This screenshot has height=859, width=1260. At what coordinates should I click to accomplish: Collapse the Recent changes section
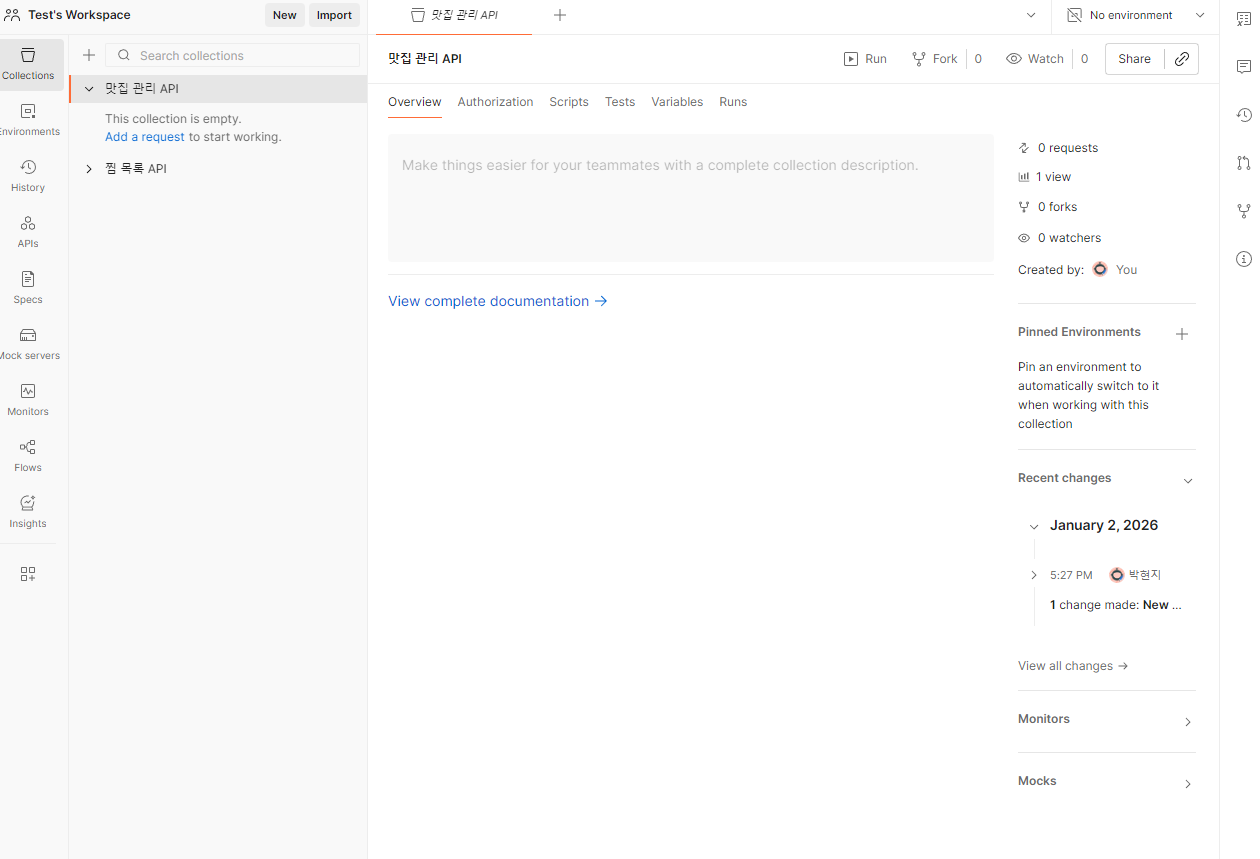[x=1188, y=481]
